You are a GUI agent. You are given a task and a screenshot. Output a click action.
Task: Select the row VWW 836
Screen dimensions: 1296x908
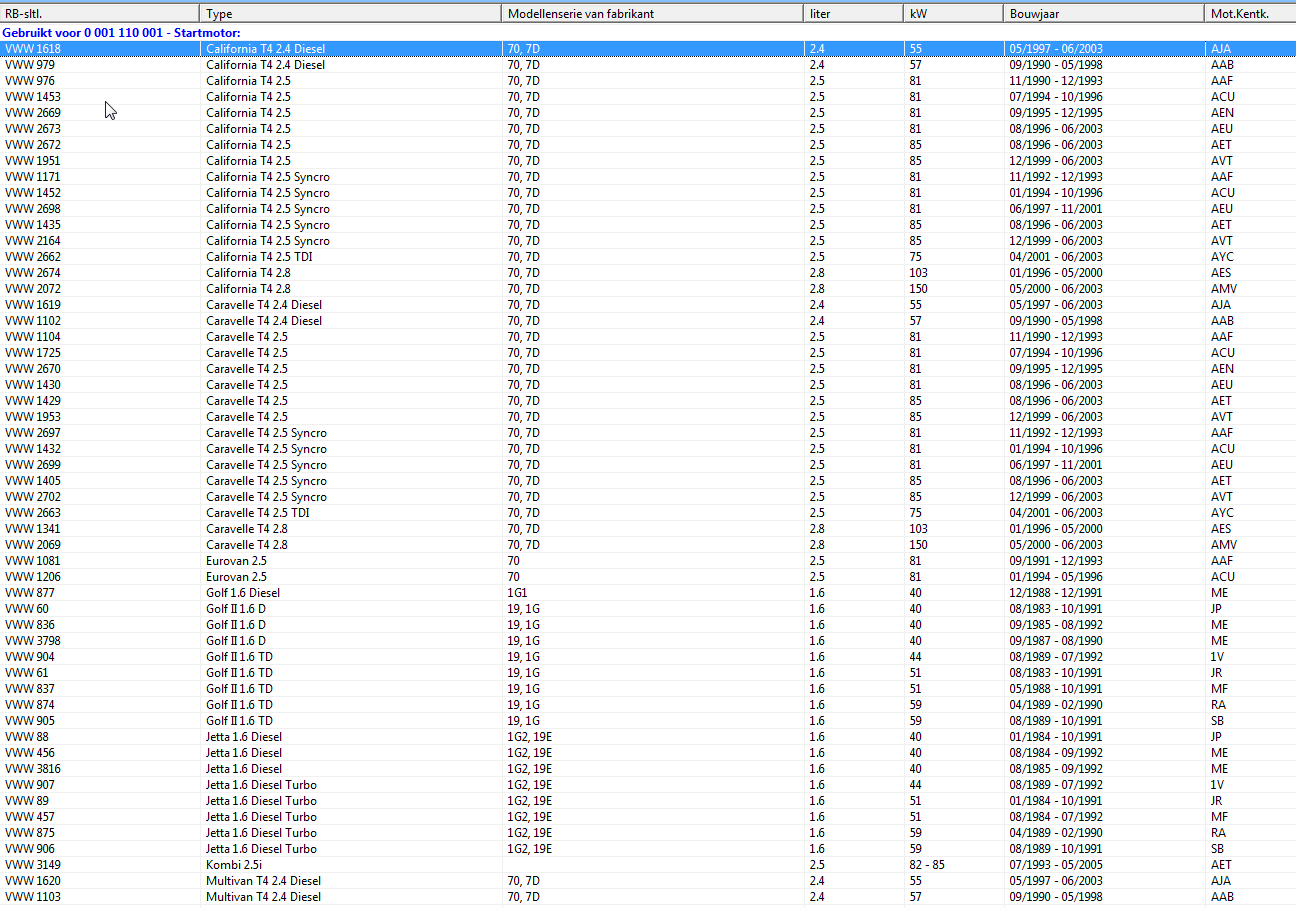[x=648, y=625]
